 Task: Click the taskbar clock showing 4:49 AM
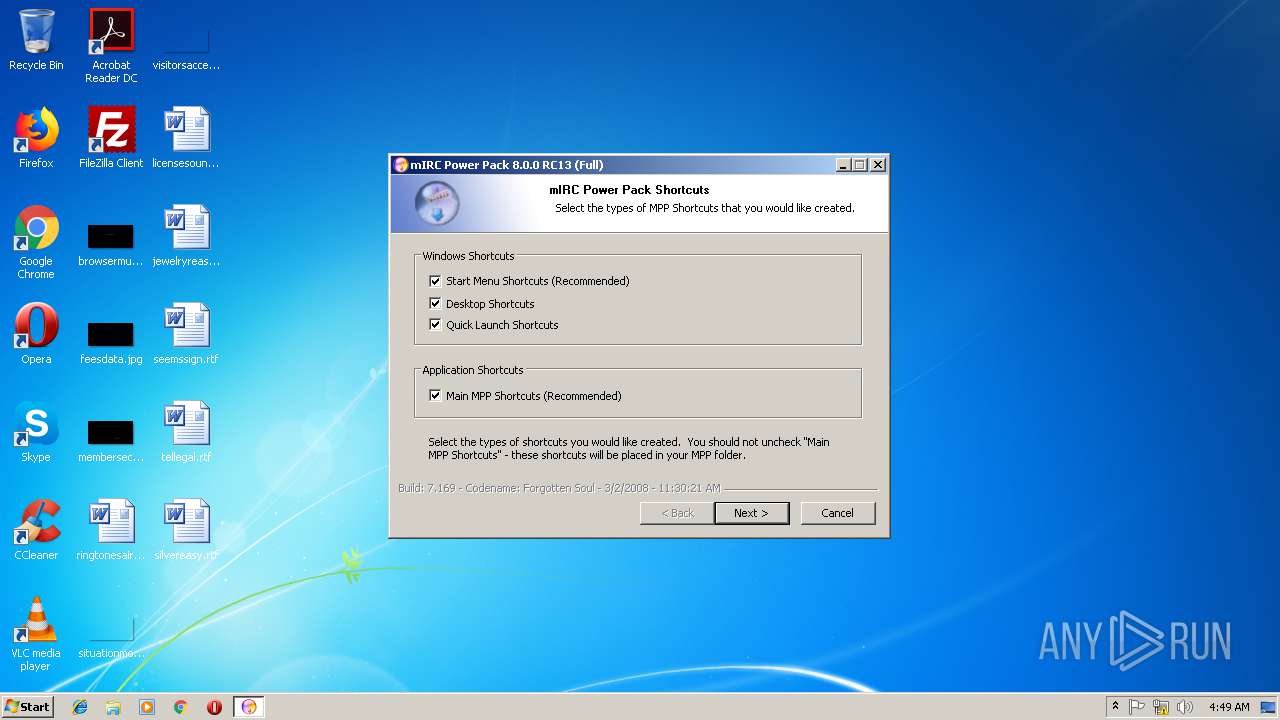pos(1228,707)
